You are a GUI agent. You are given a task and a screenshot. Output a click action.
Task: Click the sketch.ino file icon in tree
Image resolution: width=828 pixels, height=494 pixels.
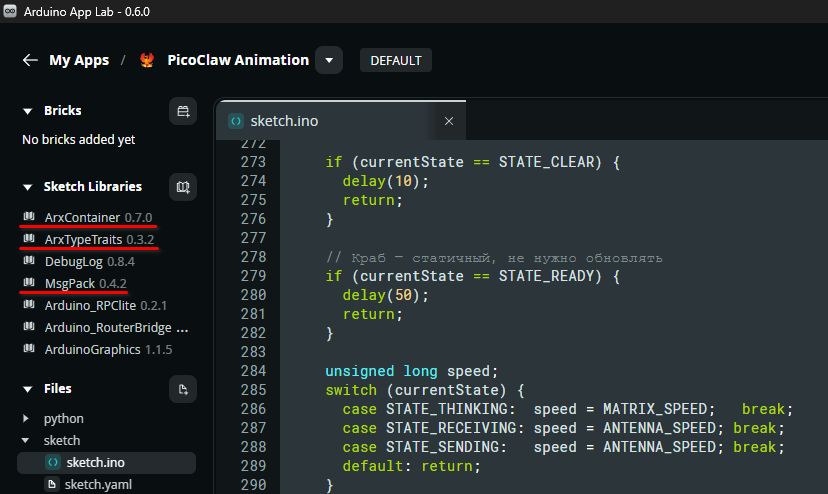pyautogui.click(x=53, y=462)
